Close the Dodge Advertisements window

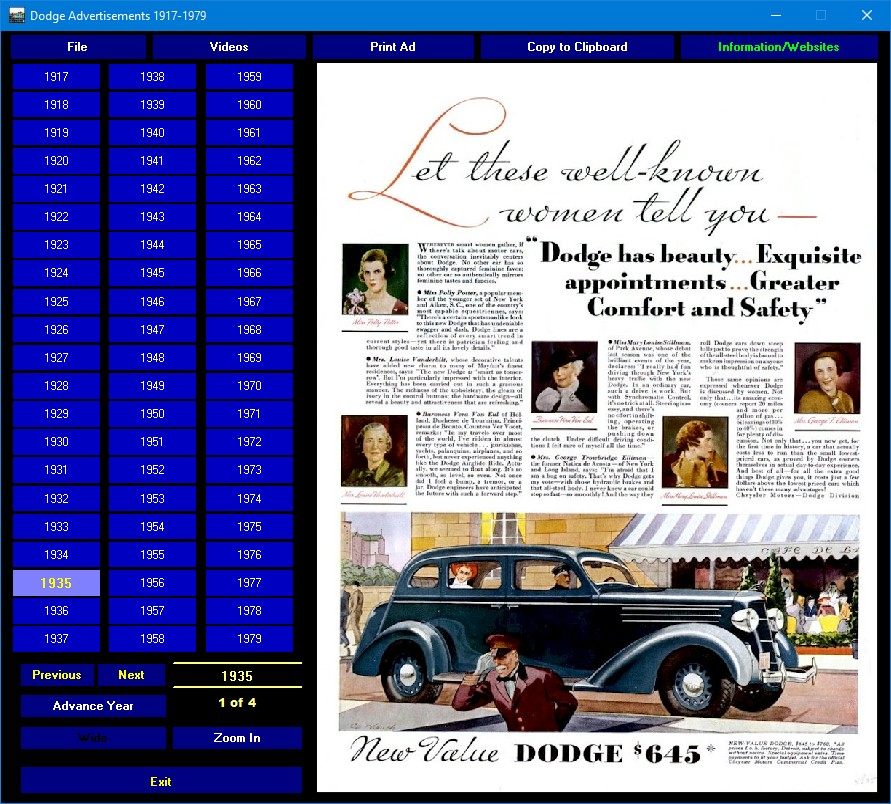click(x=867, y=15)
